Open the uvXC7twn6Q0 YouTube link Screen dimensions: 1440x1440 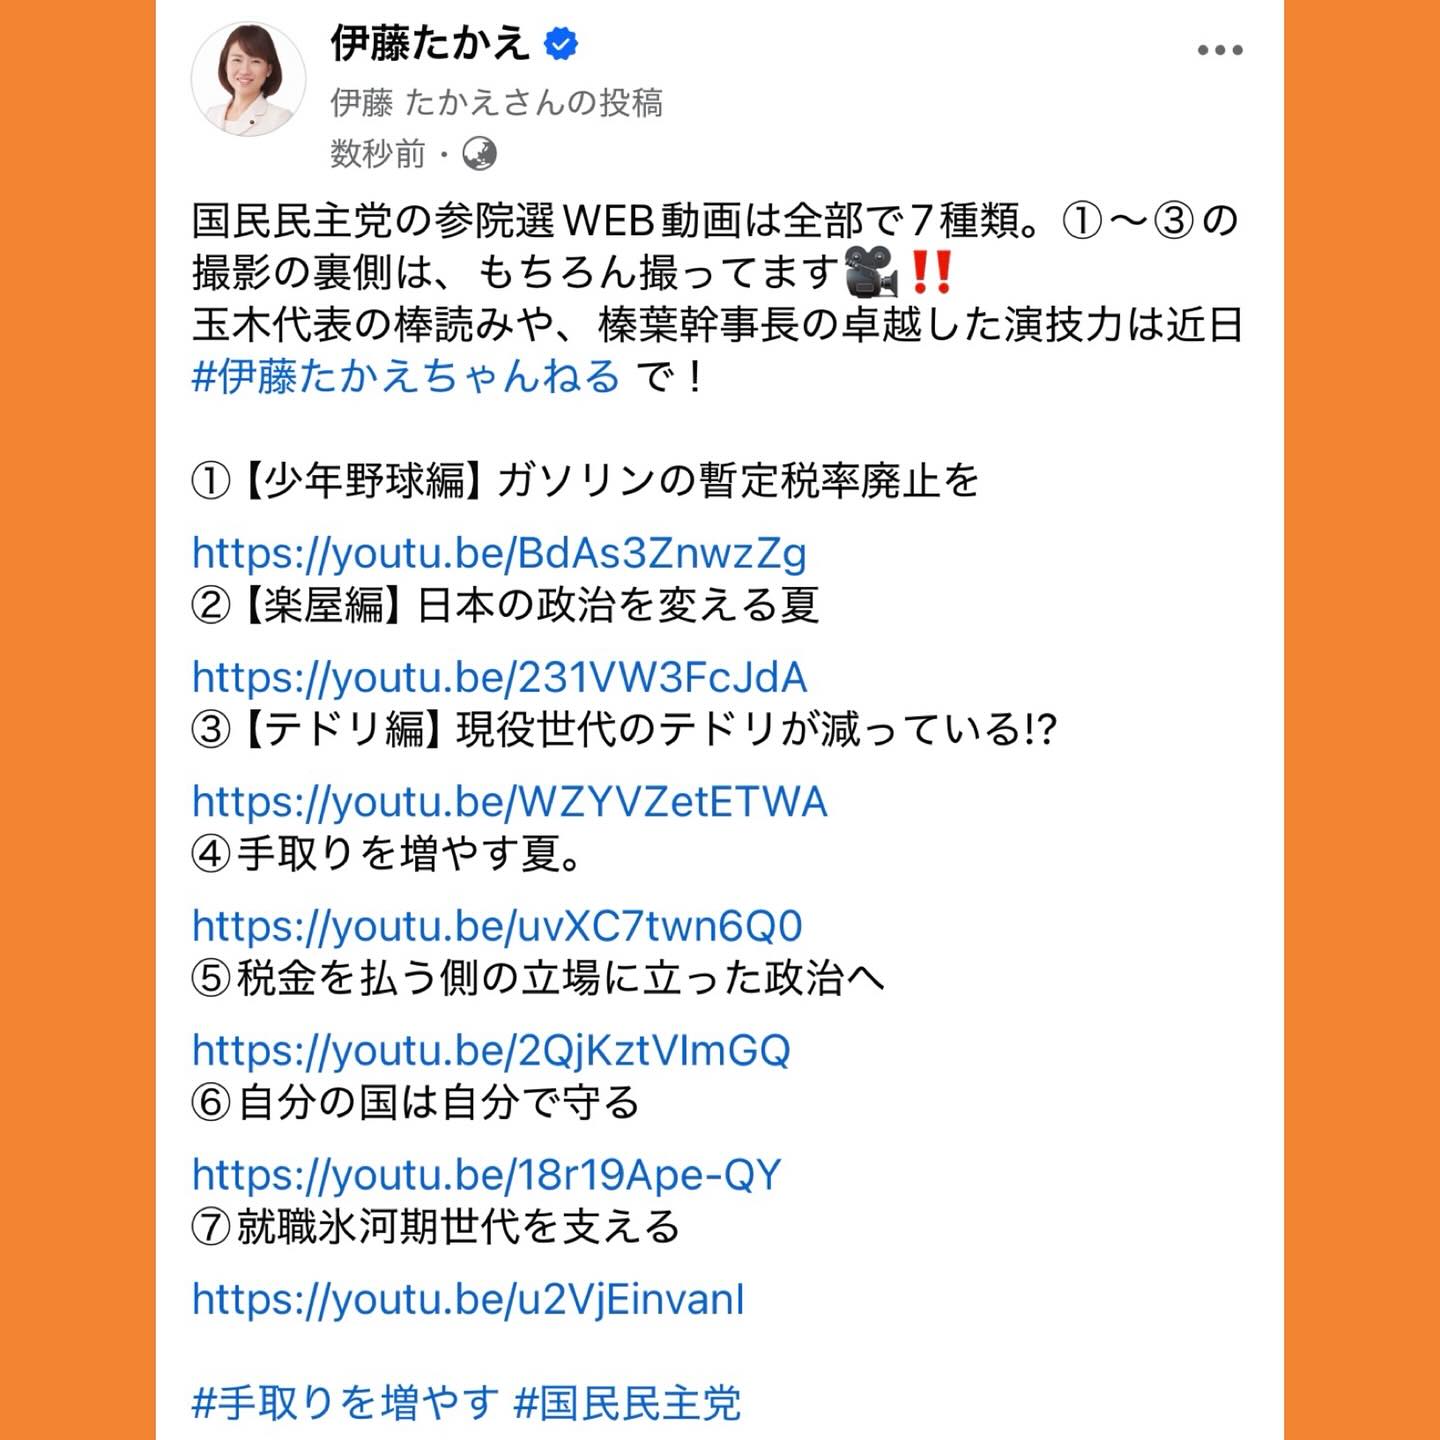[497, 926]
